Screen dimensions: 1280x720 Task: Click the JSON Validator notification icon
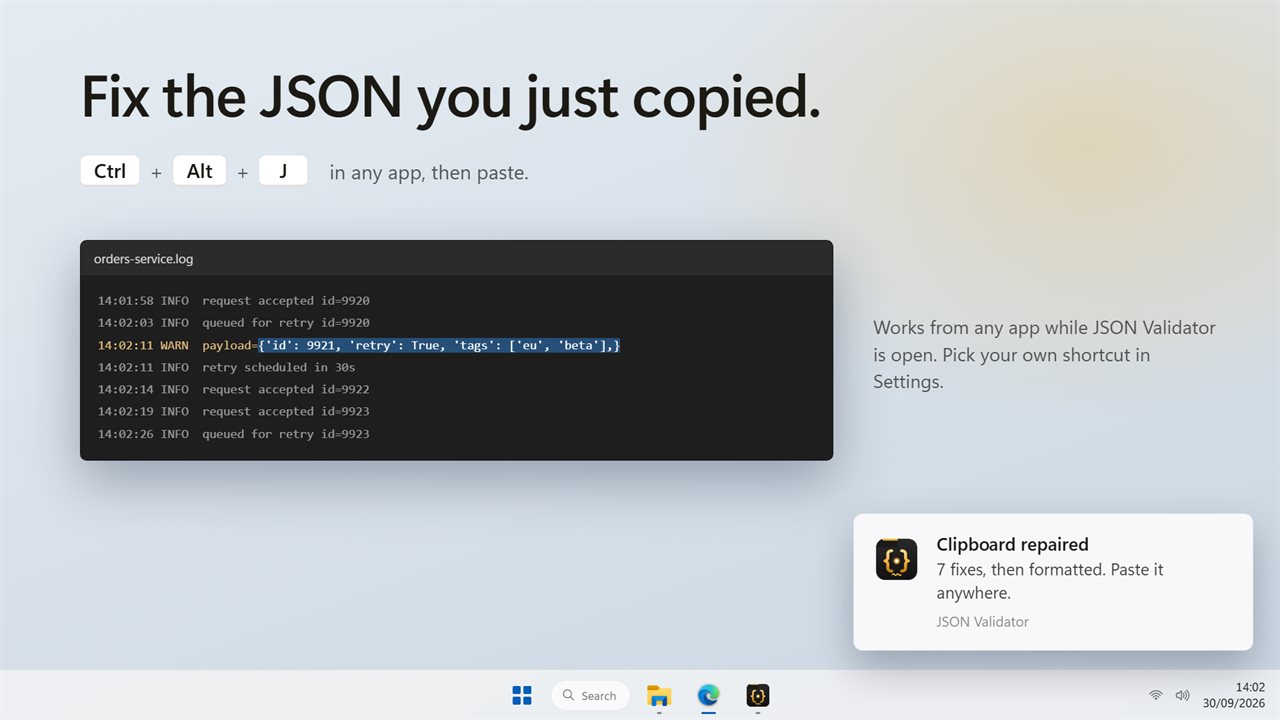pyautogui.click(x=896, y=559)
